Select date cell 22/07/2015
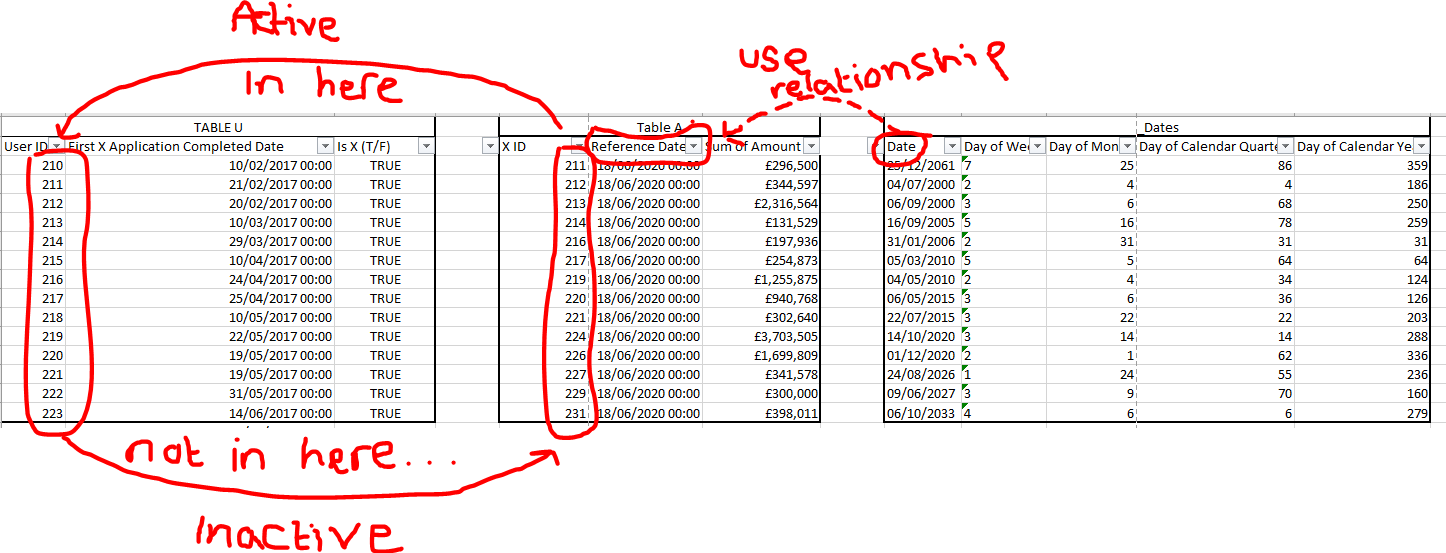The image size is (1446, 553). click(x=923, y=317)
